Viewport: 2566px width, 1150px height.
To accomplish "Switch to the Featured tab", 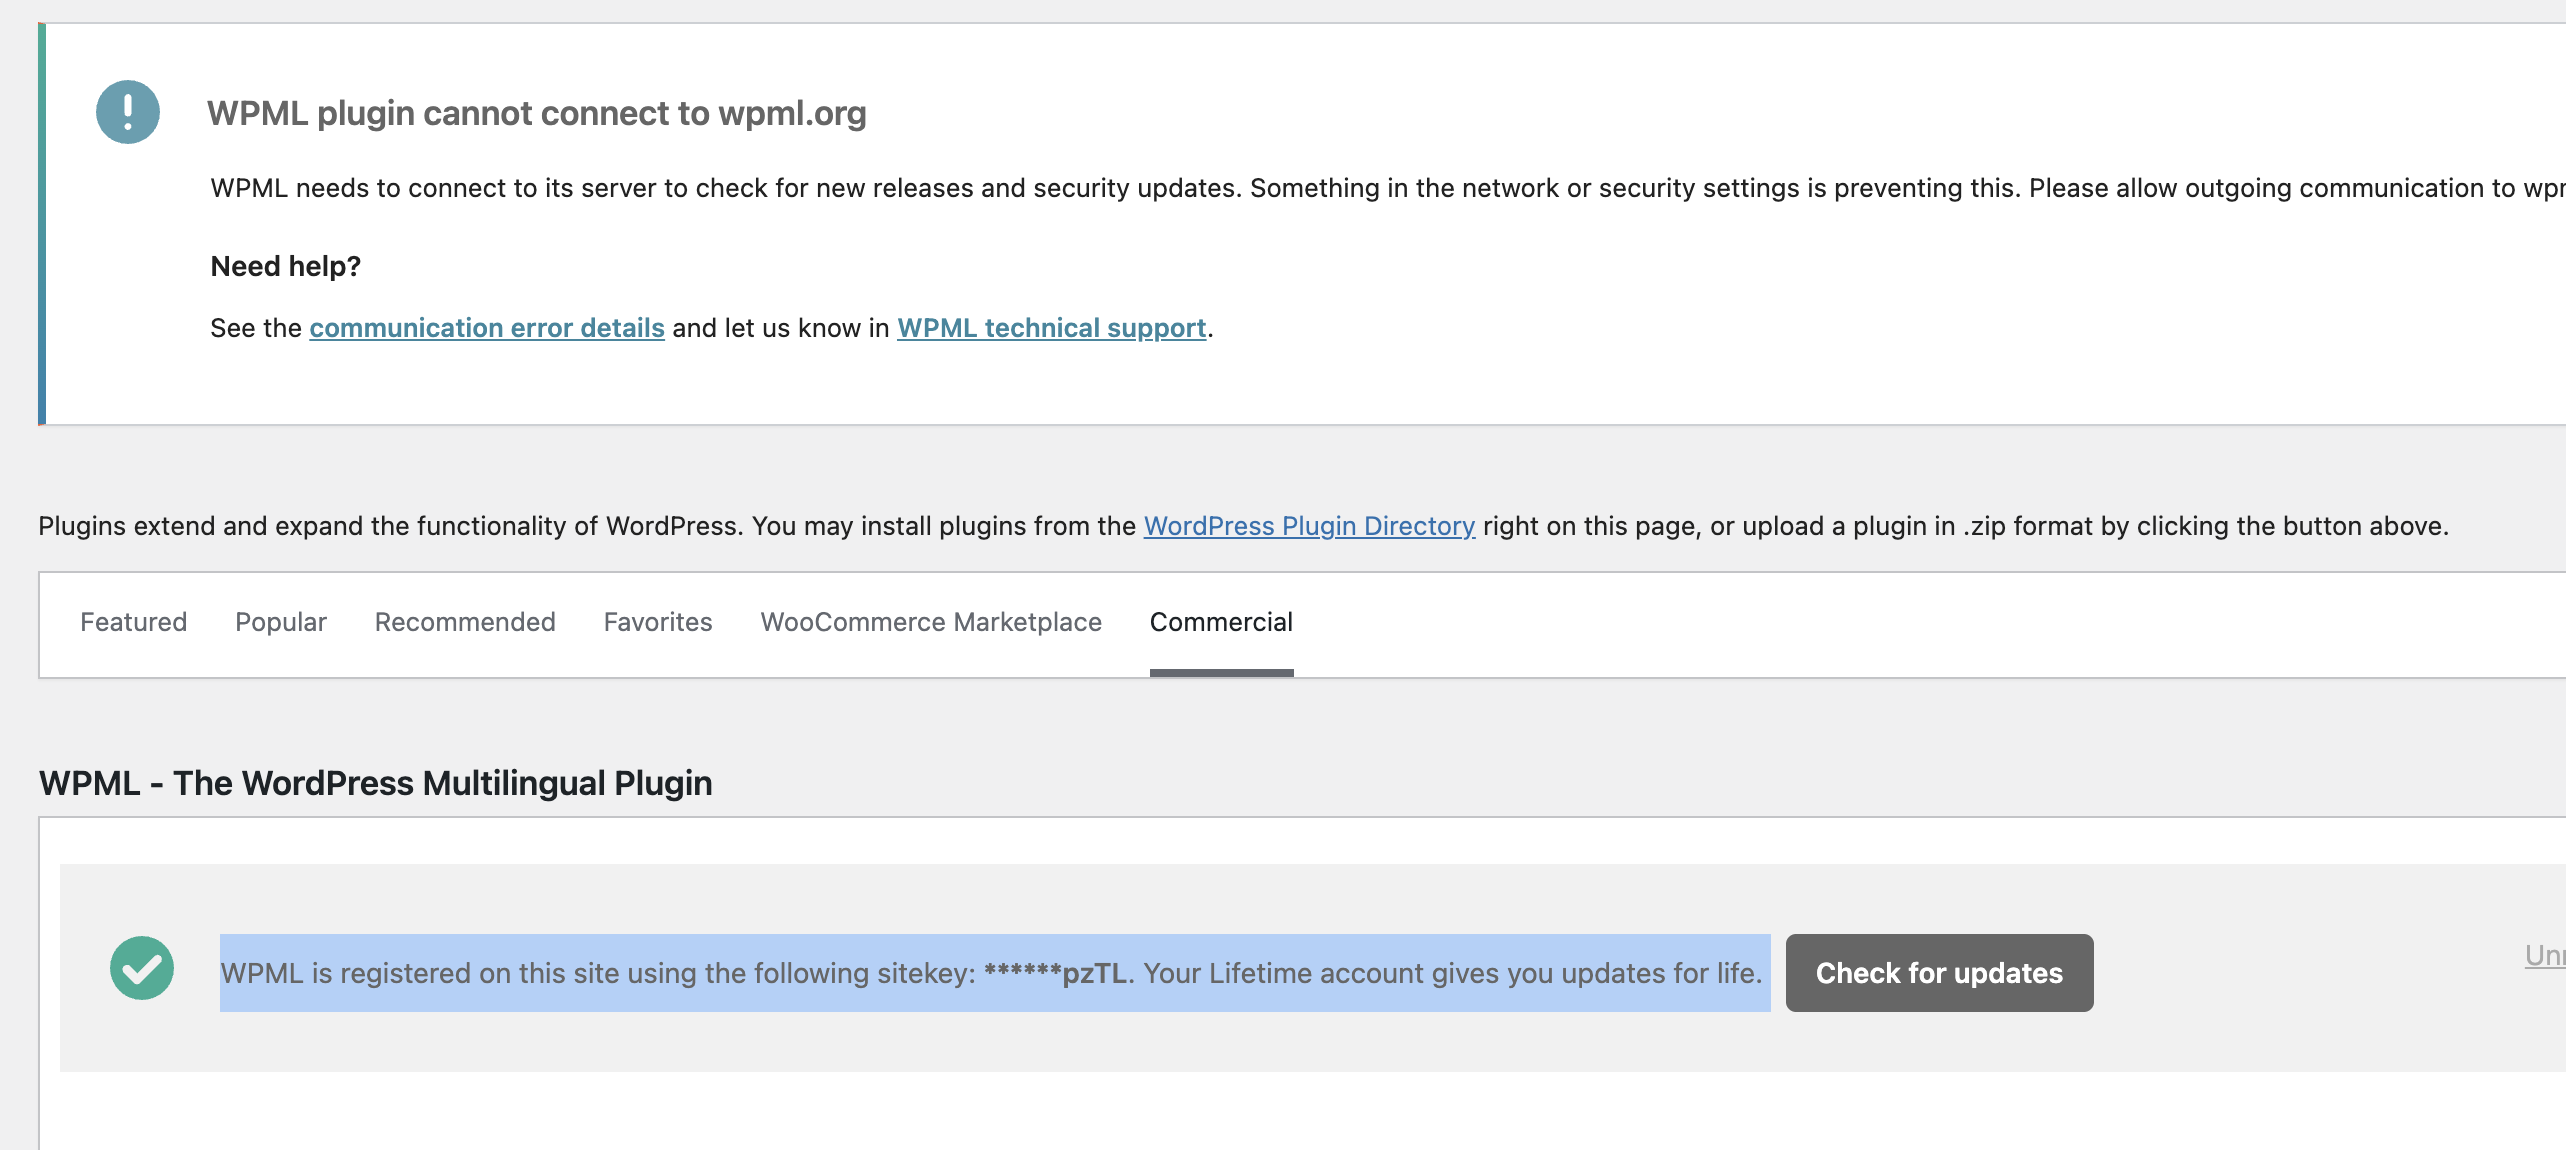I will [133, 622].
